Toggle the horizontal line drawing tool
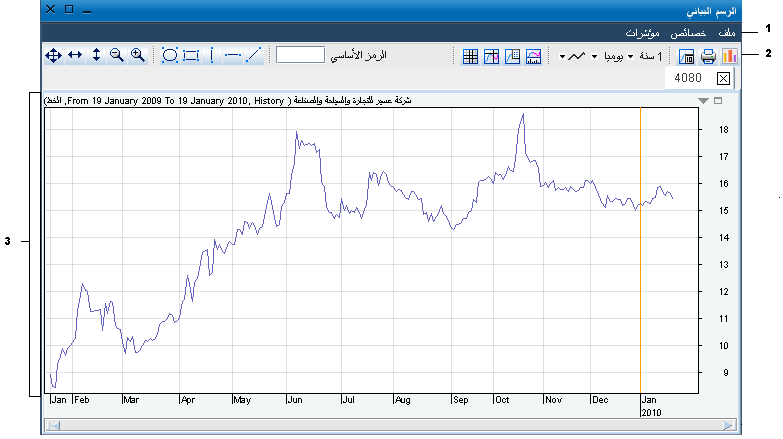783x439 pixels. [x=233, y=55]
